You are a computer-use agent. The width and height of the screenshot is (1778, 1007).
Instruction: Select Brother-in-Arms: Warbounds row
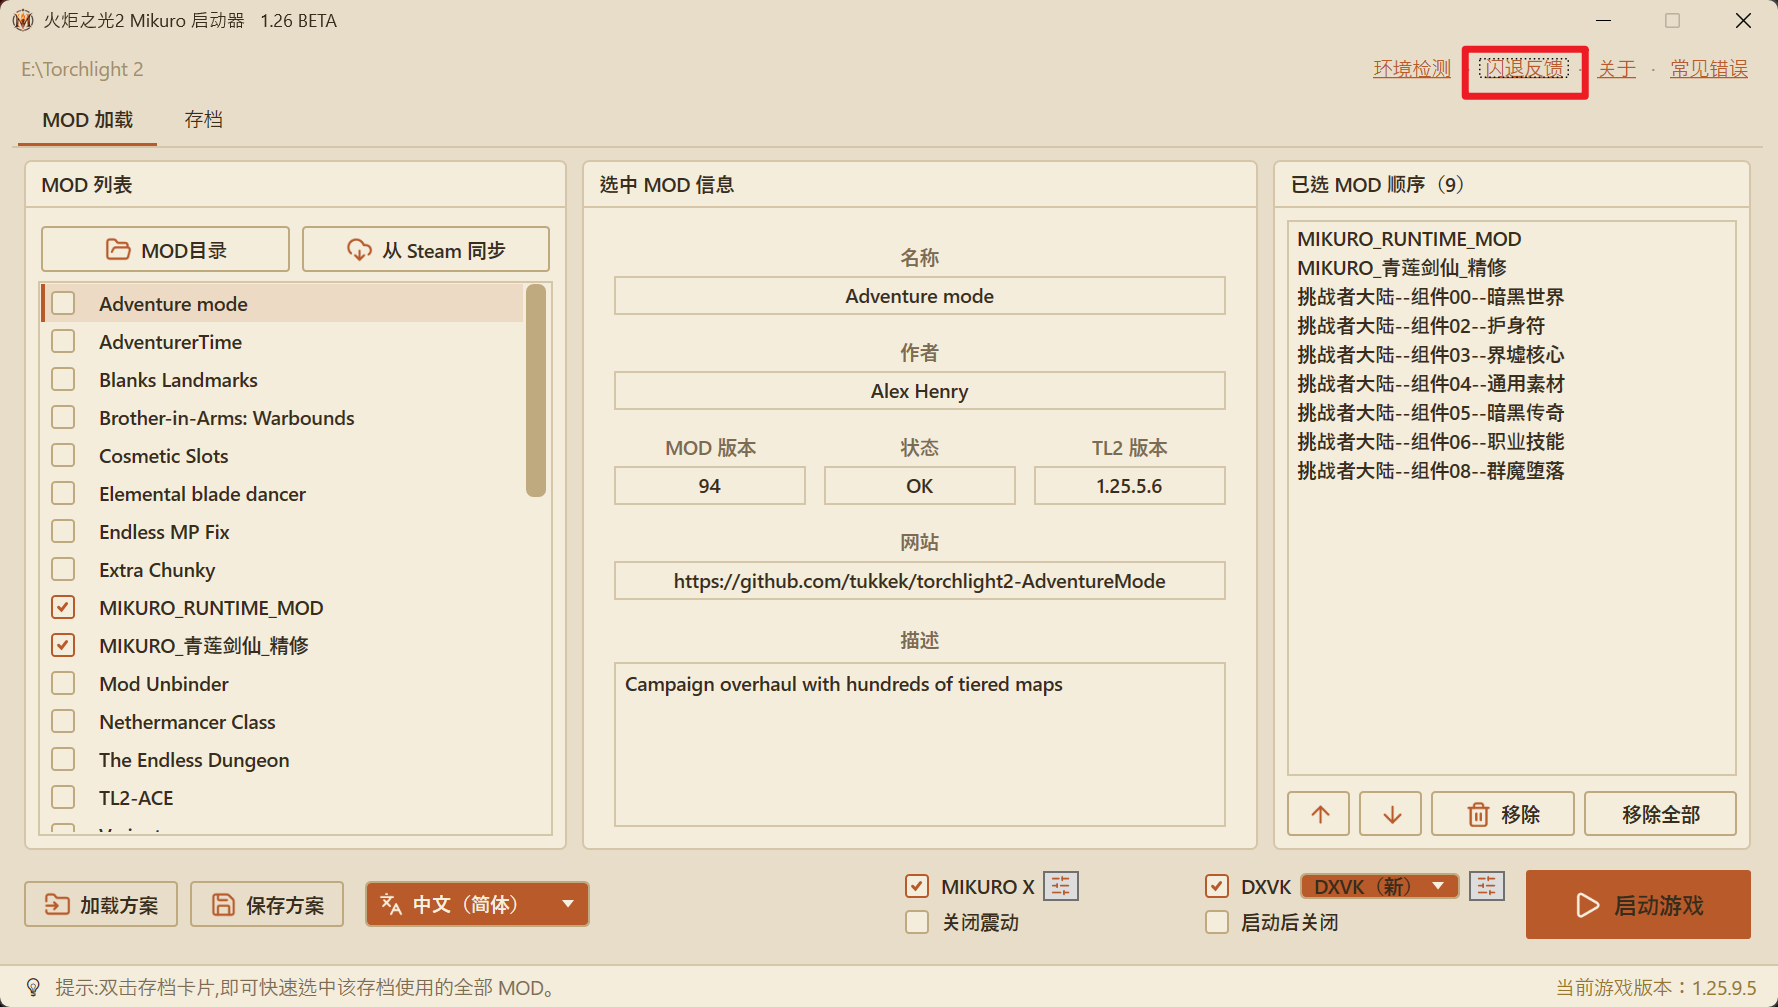[282, 418]
